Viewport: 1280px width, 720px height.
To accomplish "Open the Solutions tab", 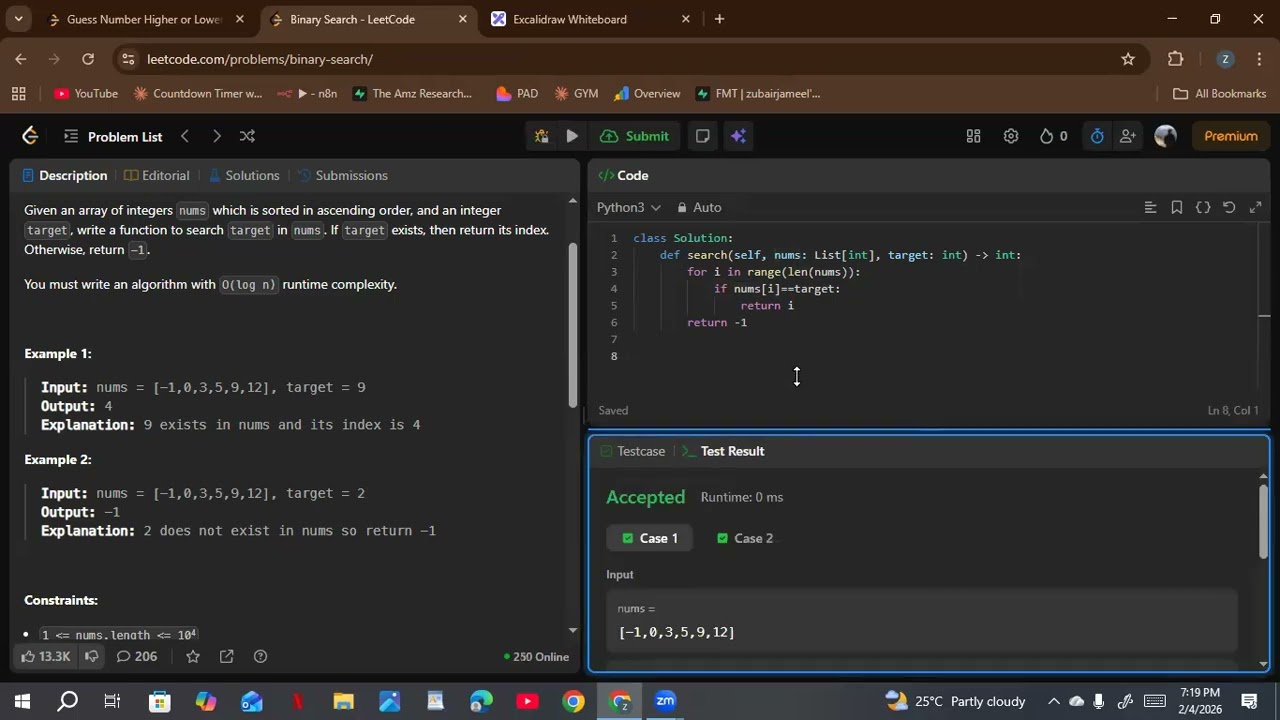I will click(x=244, y=175).
